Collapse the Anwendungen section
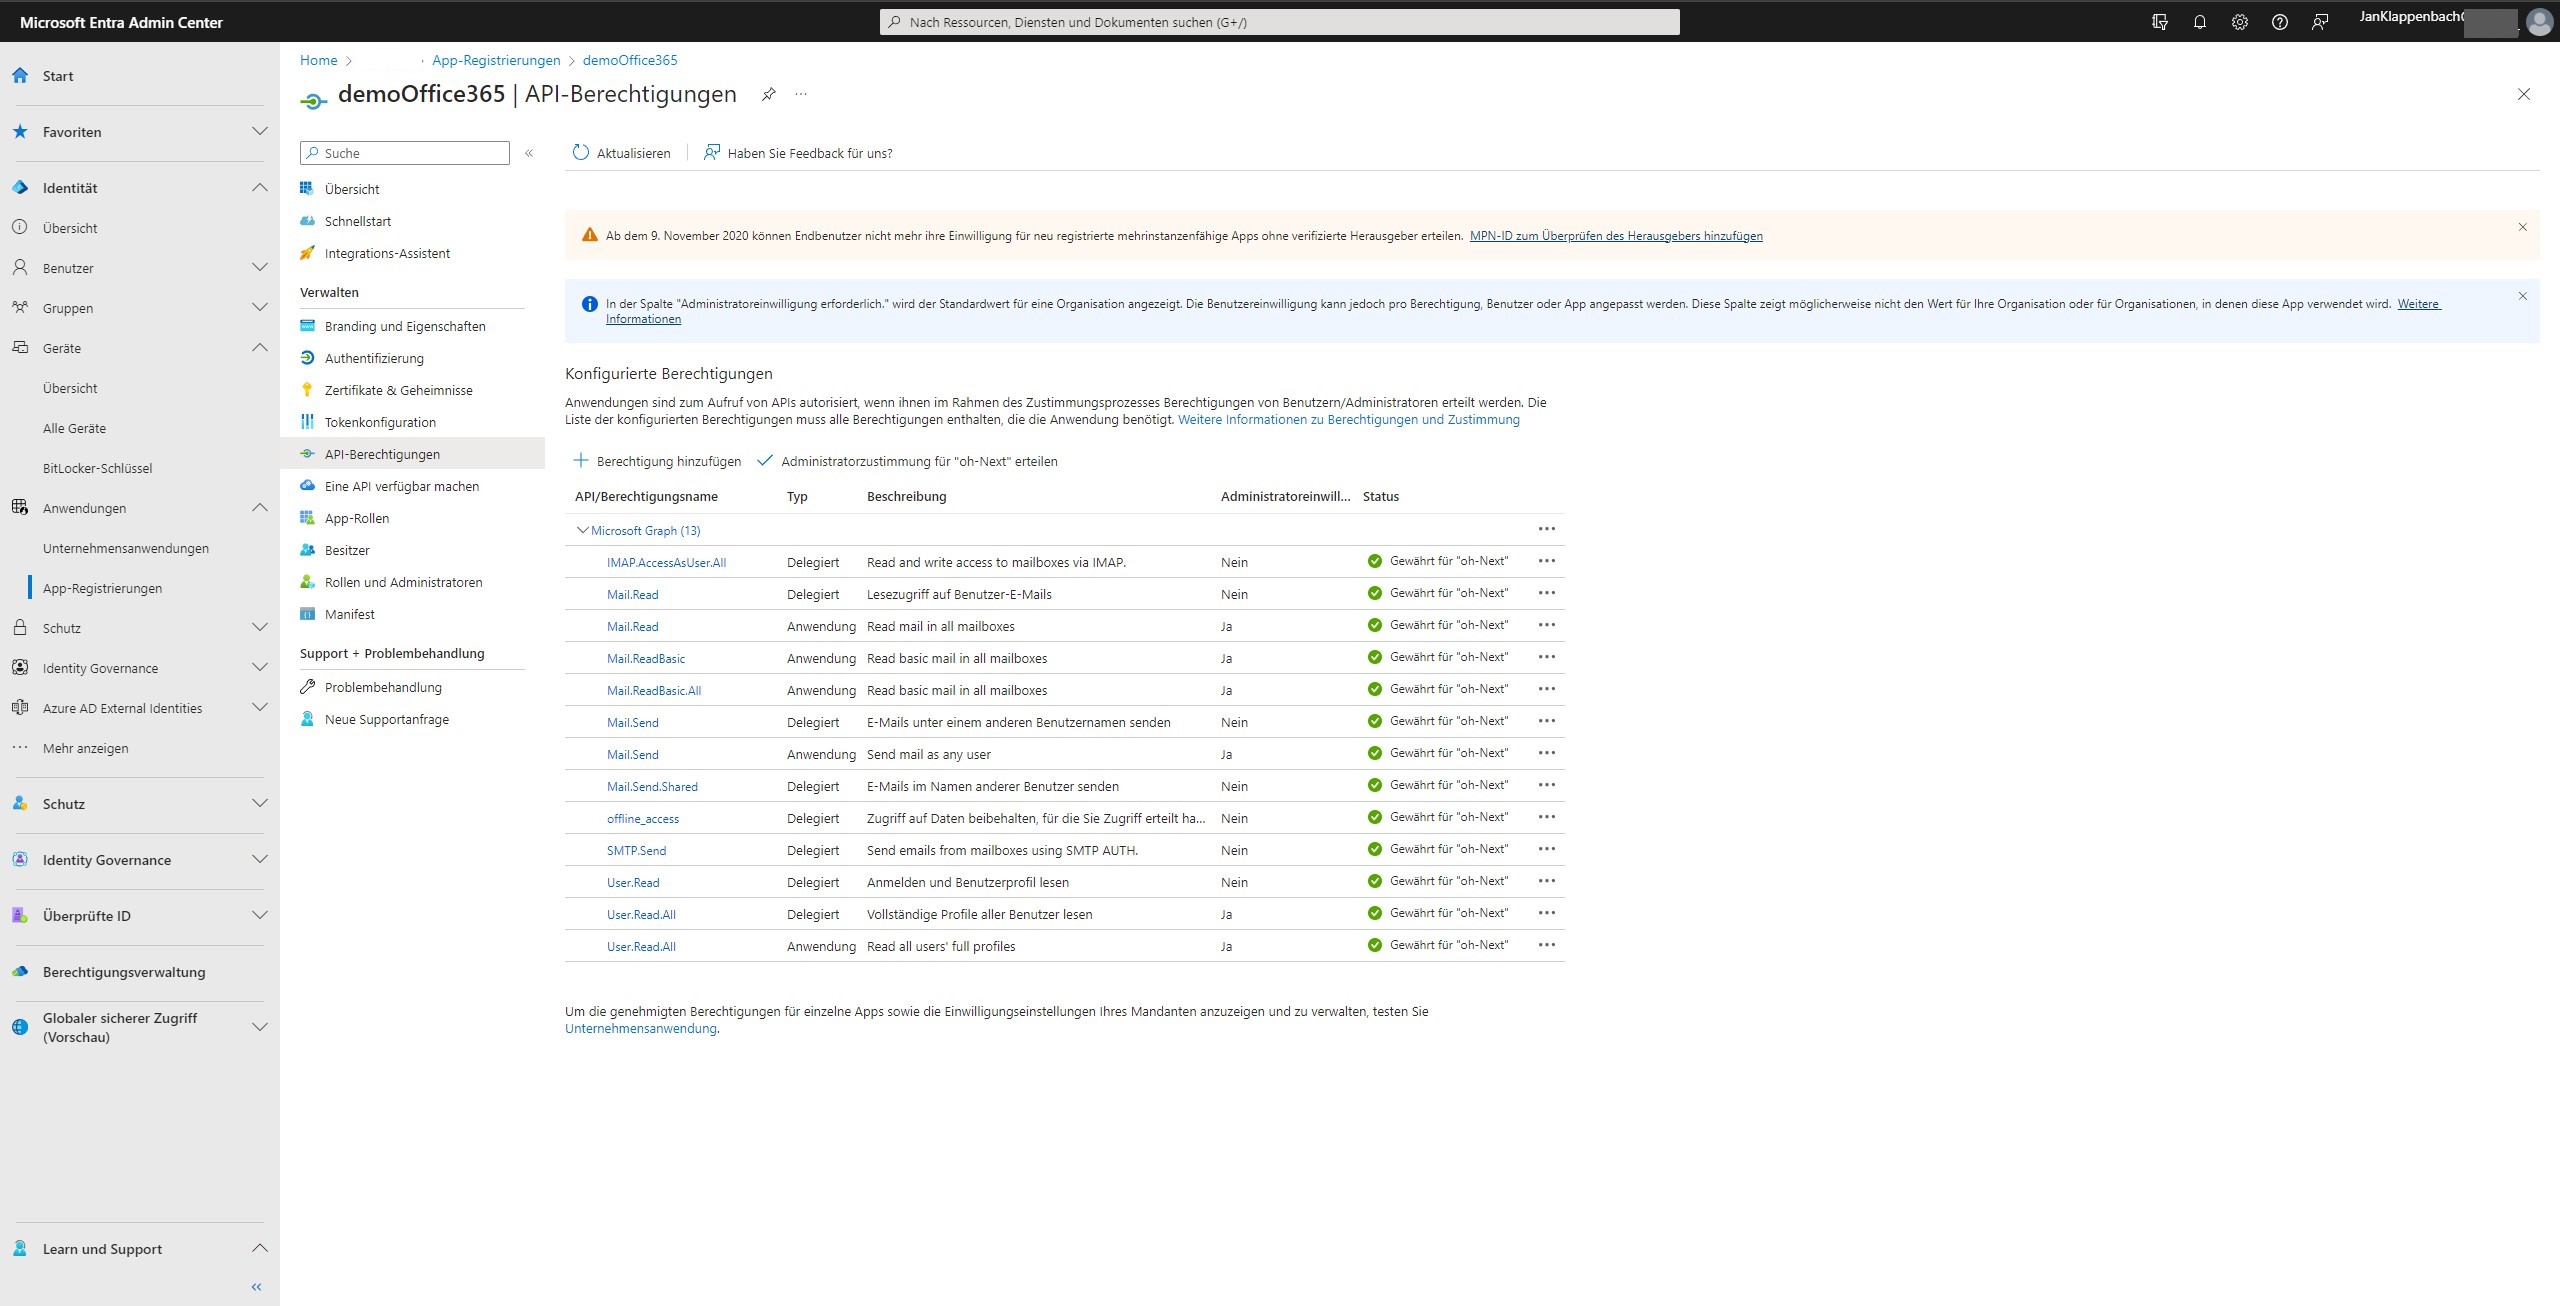This screenshot has width=2560, height=1306. pyautogui.click(x=259, y=508)
